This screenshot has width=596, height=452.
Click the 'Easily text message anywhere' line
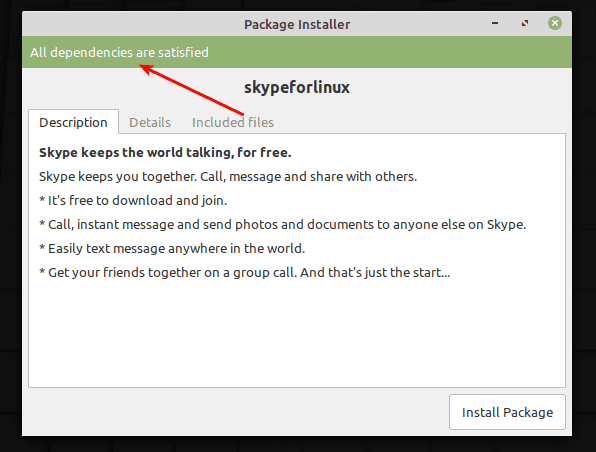[x=172, y=248]
